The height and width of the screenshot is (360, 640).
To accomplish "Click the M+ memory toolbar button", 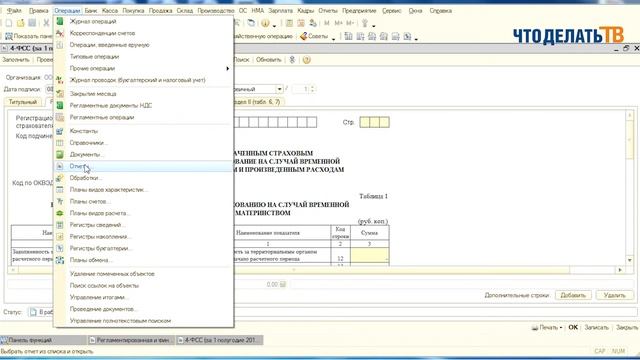I will coord(338,24).
